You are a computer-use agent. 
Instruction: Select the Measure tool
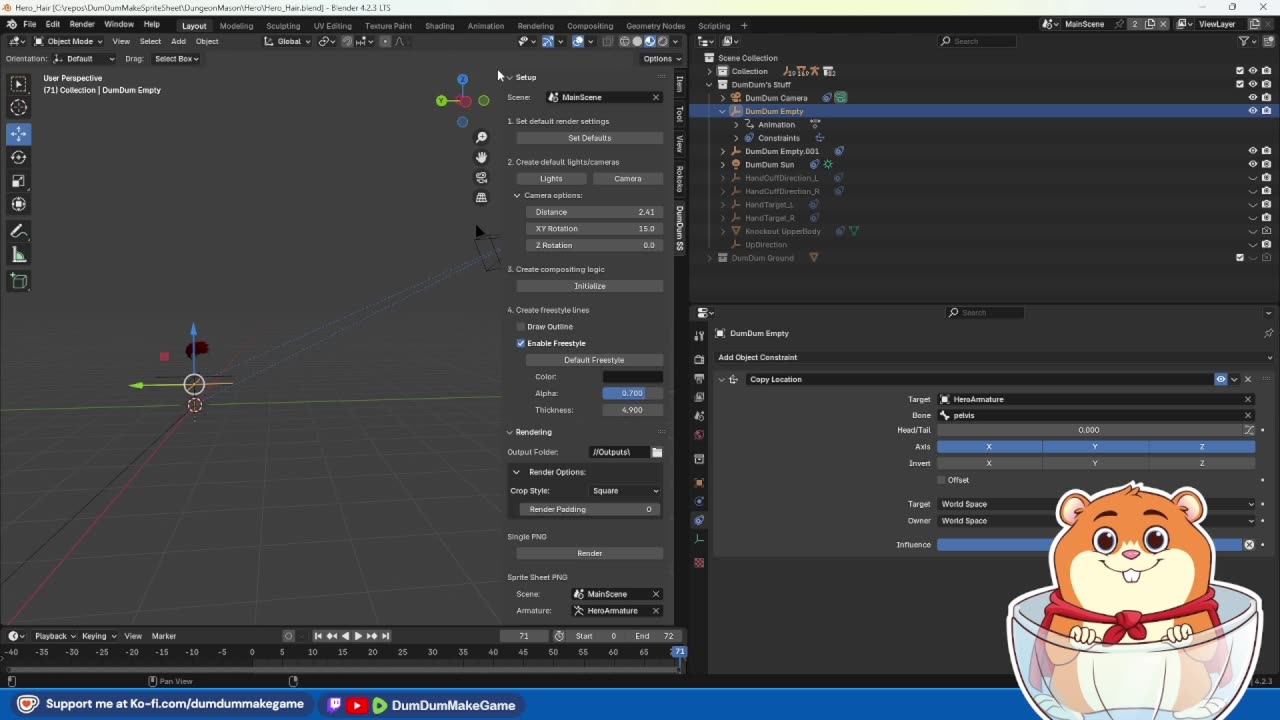[x=18, y=255]
